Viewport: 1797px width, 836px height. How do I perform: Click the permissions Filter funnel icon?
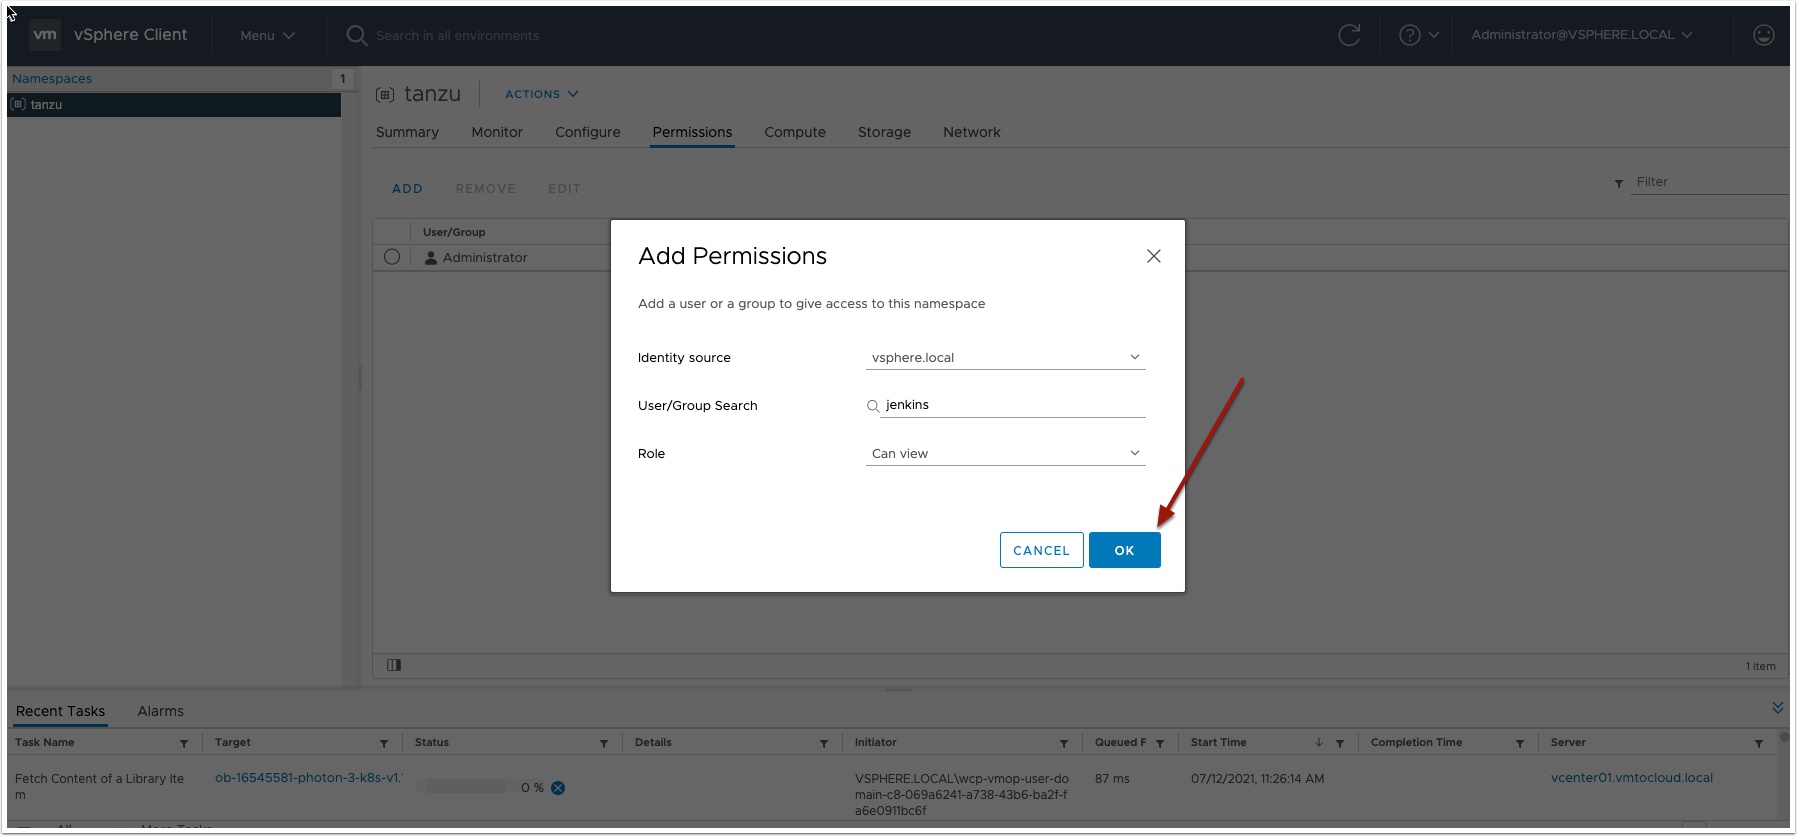tap(1619, 184)
